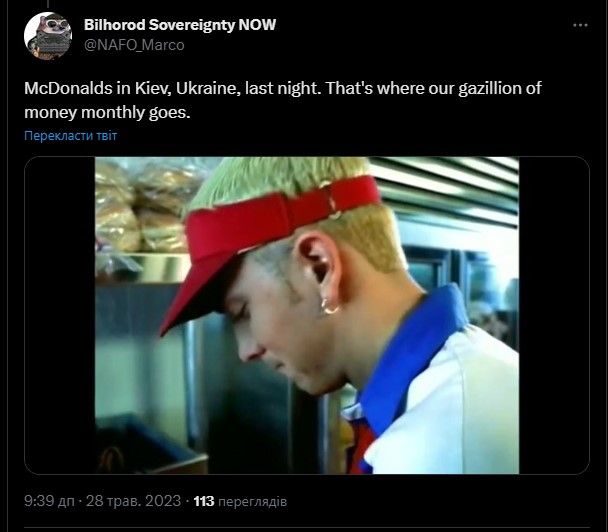Open Bilhorod Sovereignty NOW display name

pos(180,25)
